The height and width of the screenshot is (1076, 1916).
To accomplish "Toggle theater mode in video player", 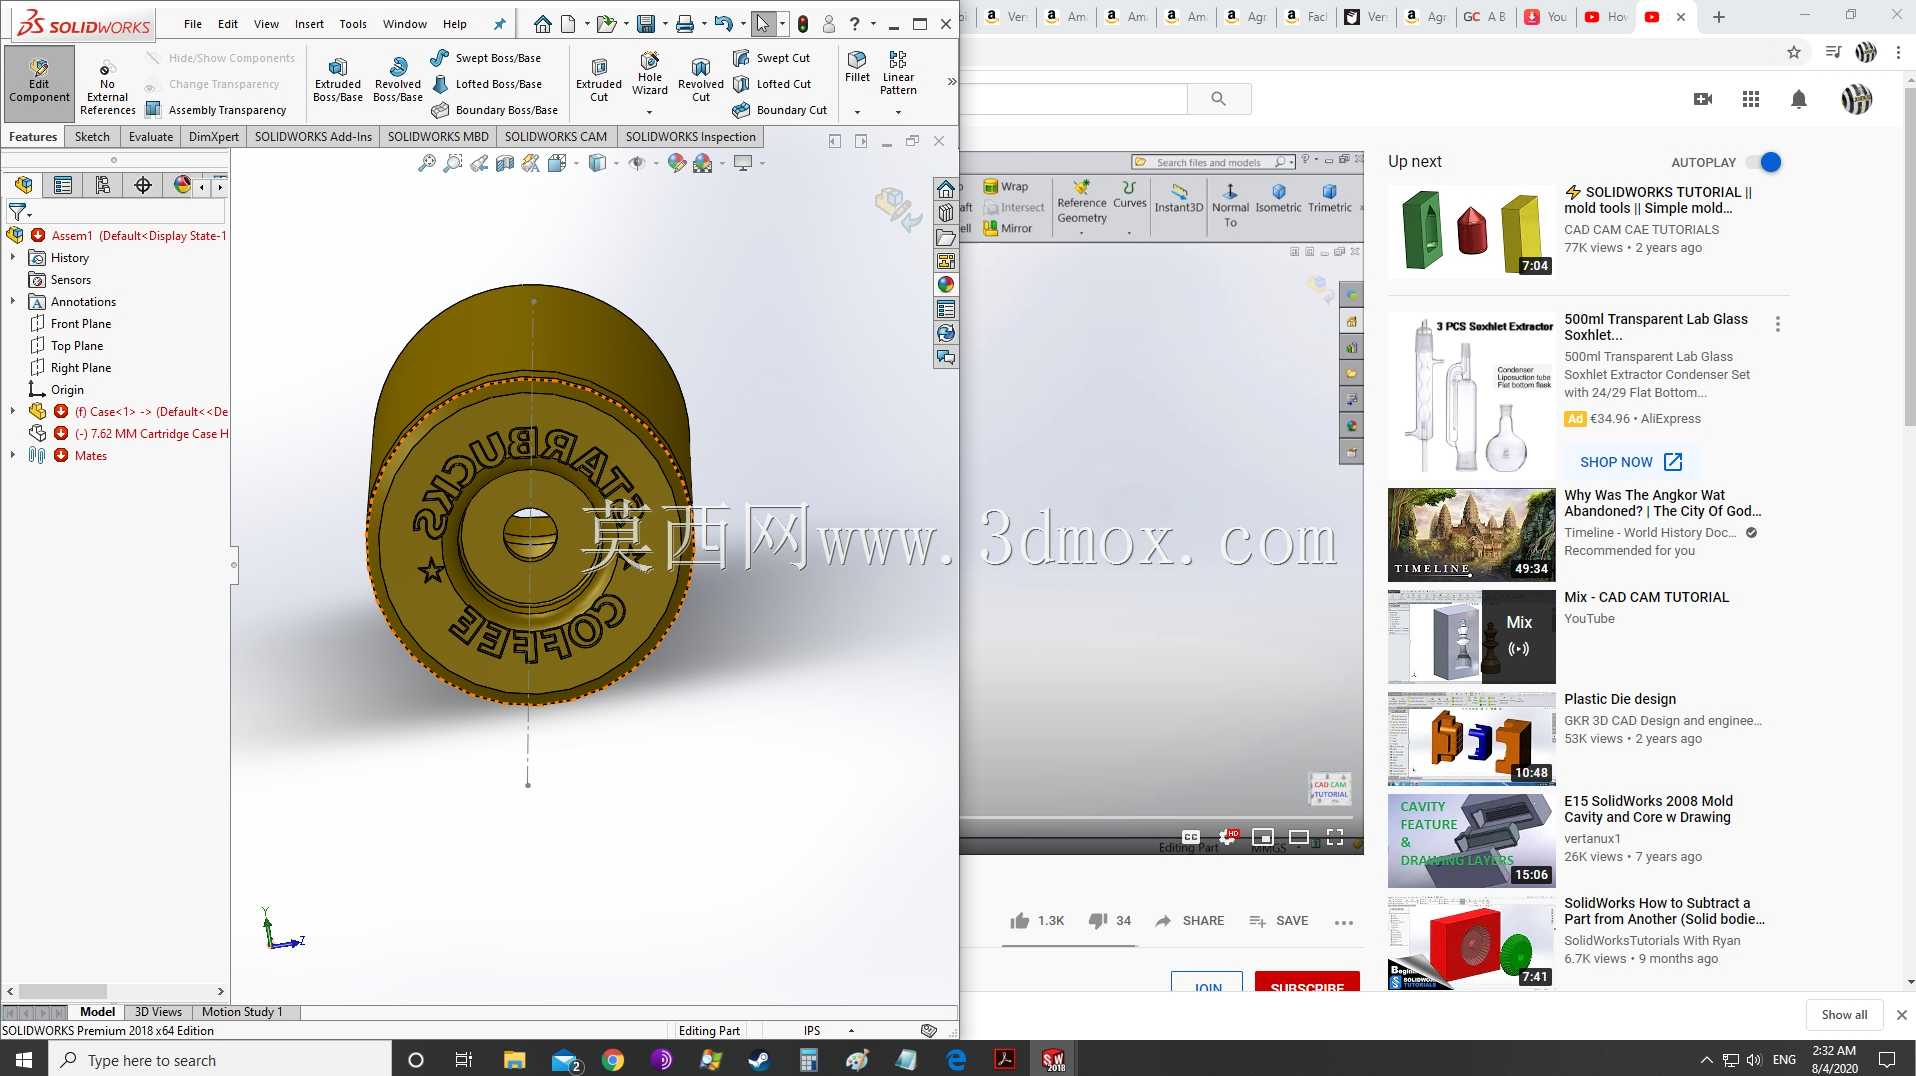I will click(x=1299, y=837).
